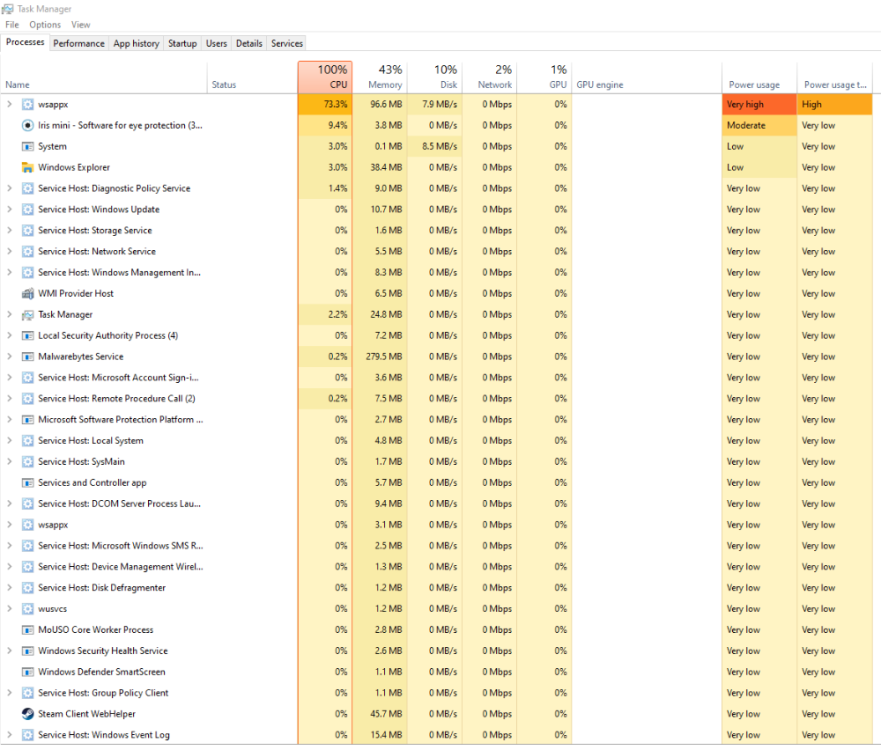Click the Services and Controller app icon
The image size is (881, 750).
click(x=28, y=483)
